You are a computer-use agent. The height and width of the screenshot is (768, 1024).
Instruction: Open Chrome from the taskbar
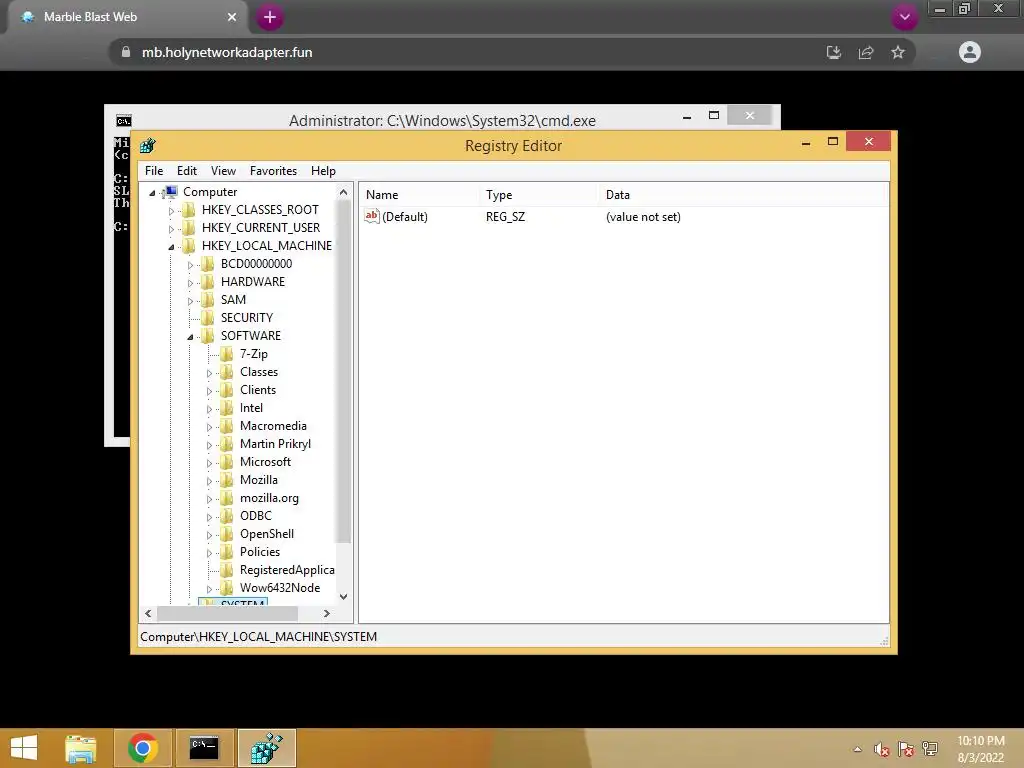coord(142,748)
